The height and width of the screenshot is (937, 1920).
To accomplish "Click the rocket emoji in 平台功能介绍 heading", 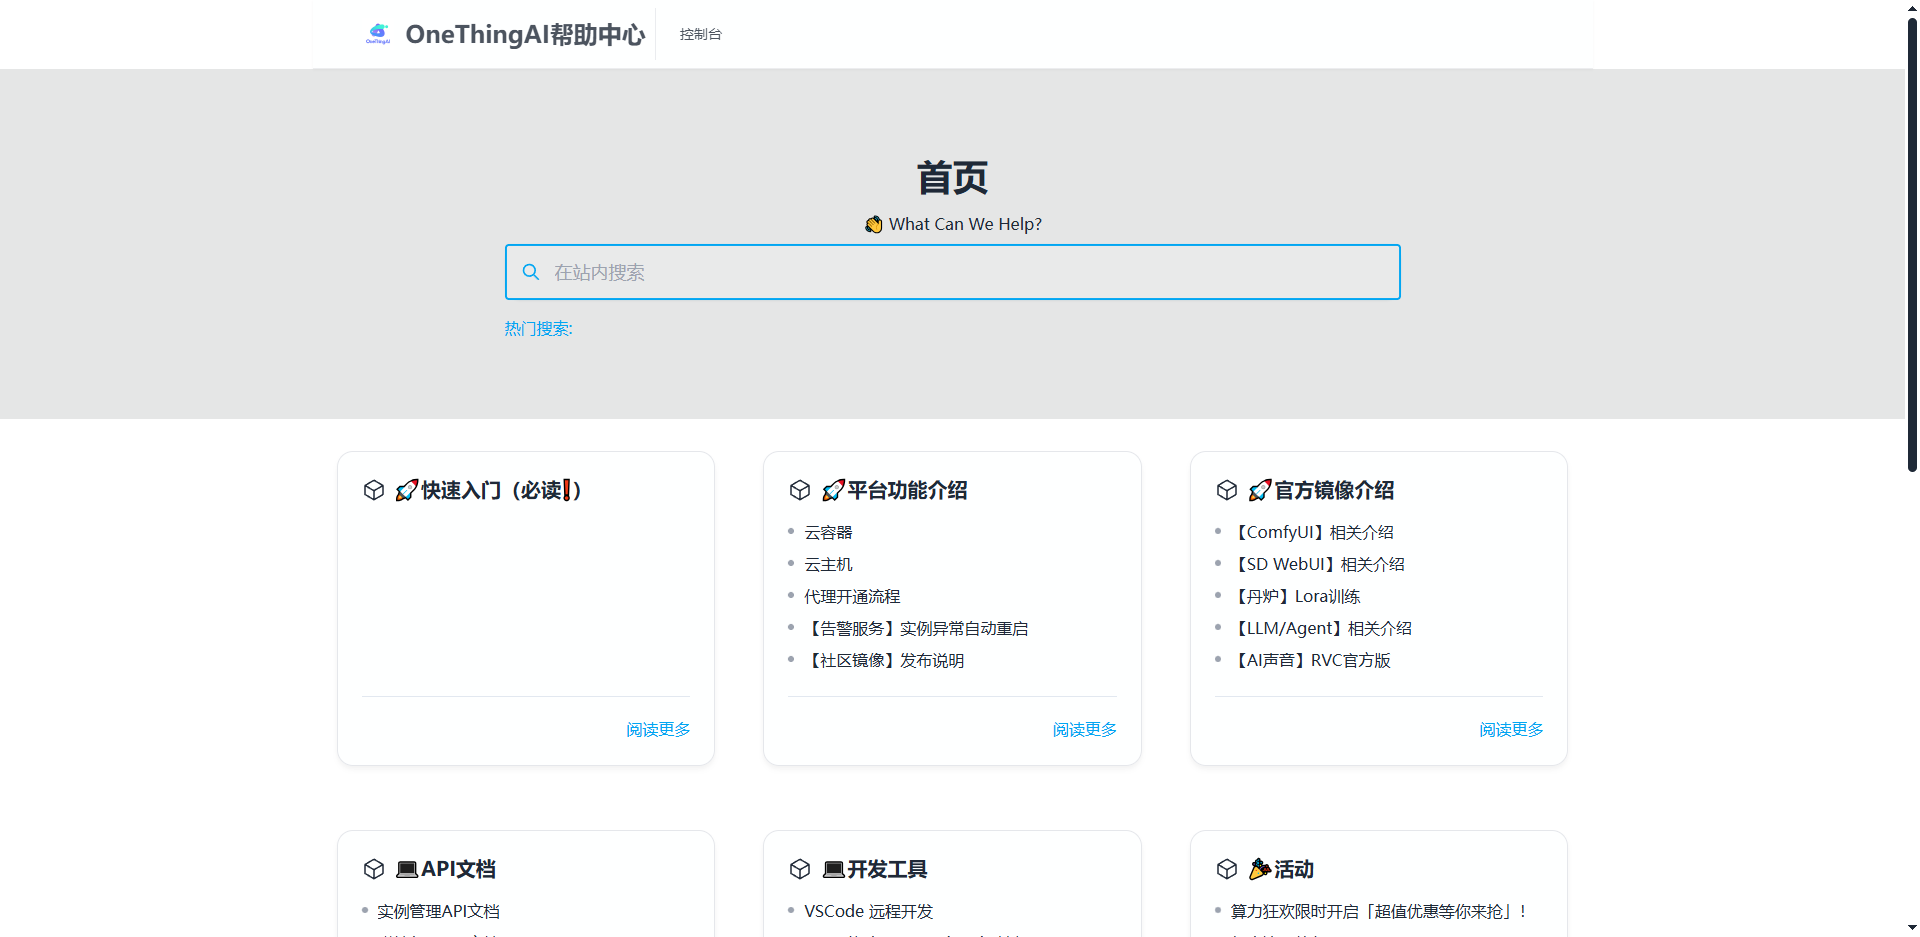I will click(x=833, y=490).
